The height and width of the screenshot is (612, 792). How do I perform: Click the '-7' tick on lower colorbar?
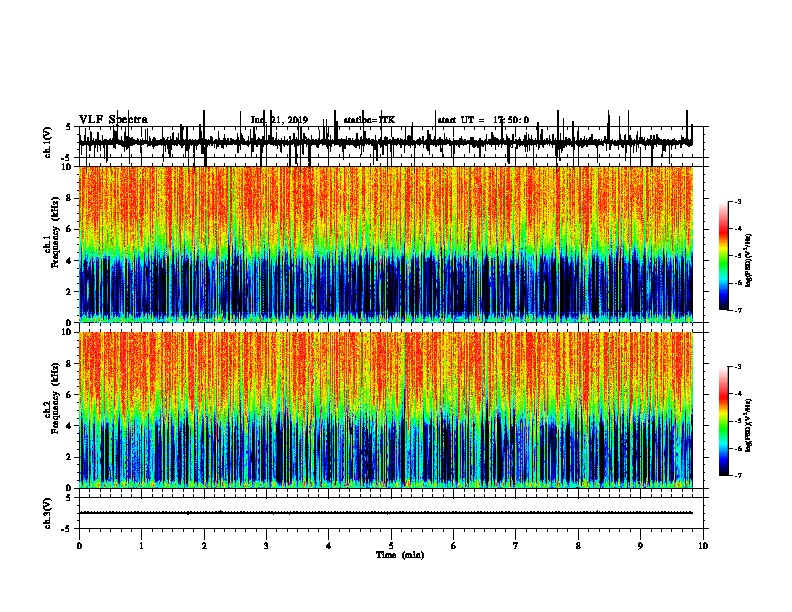point(737,476)
